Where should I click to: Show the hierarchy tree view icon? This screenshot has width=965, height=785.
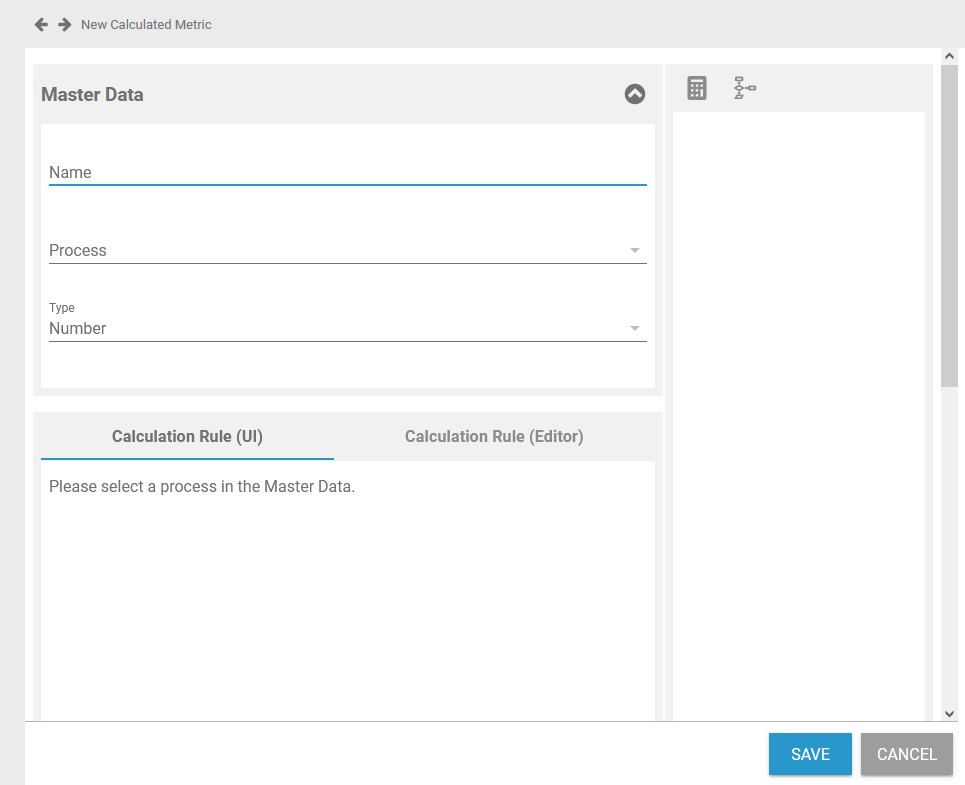point(745,88)
